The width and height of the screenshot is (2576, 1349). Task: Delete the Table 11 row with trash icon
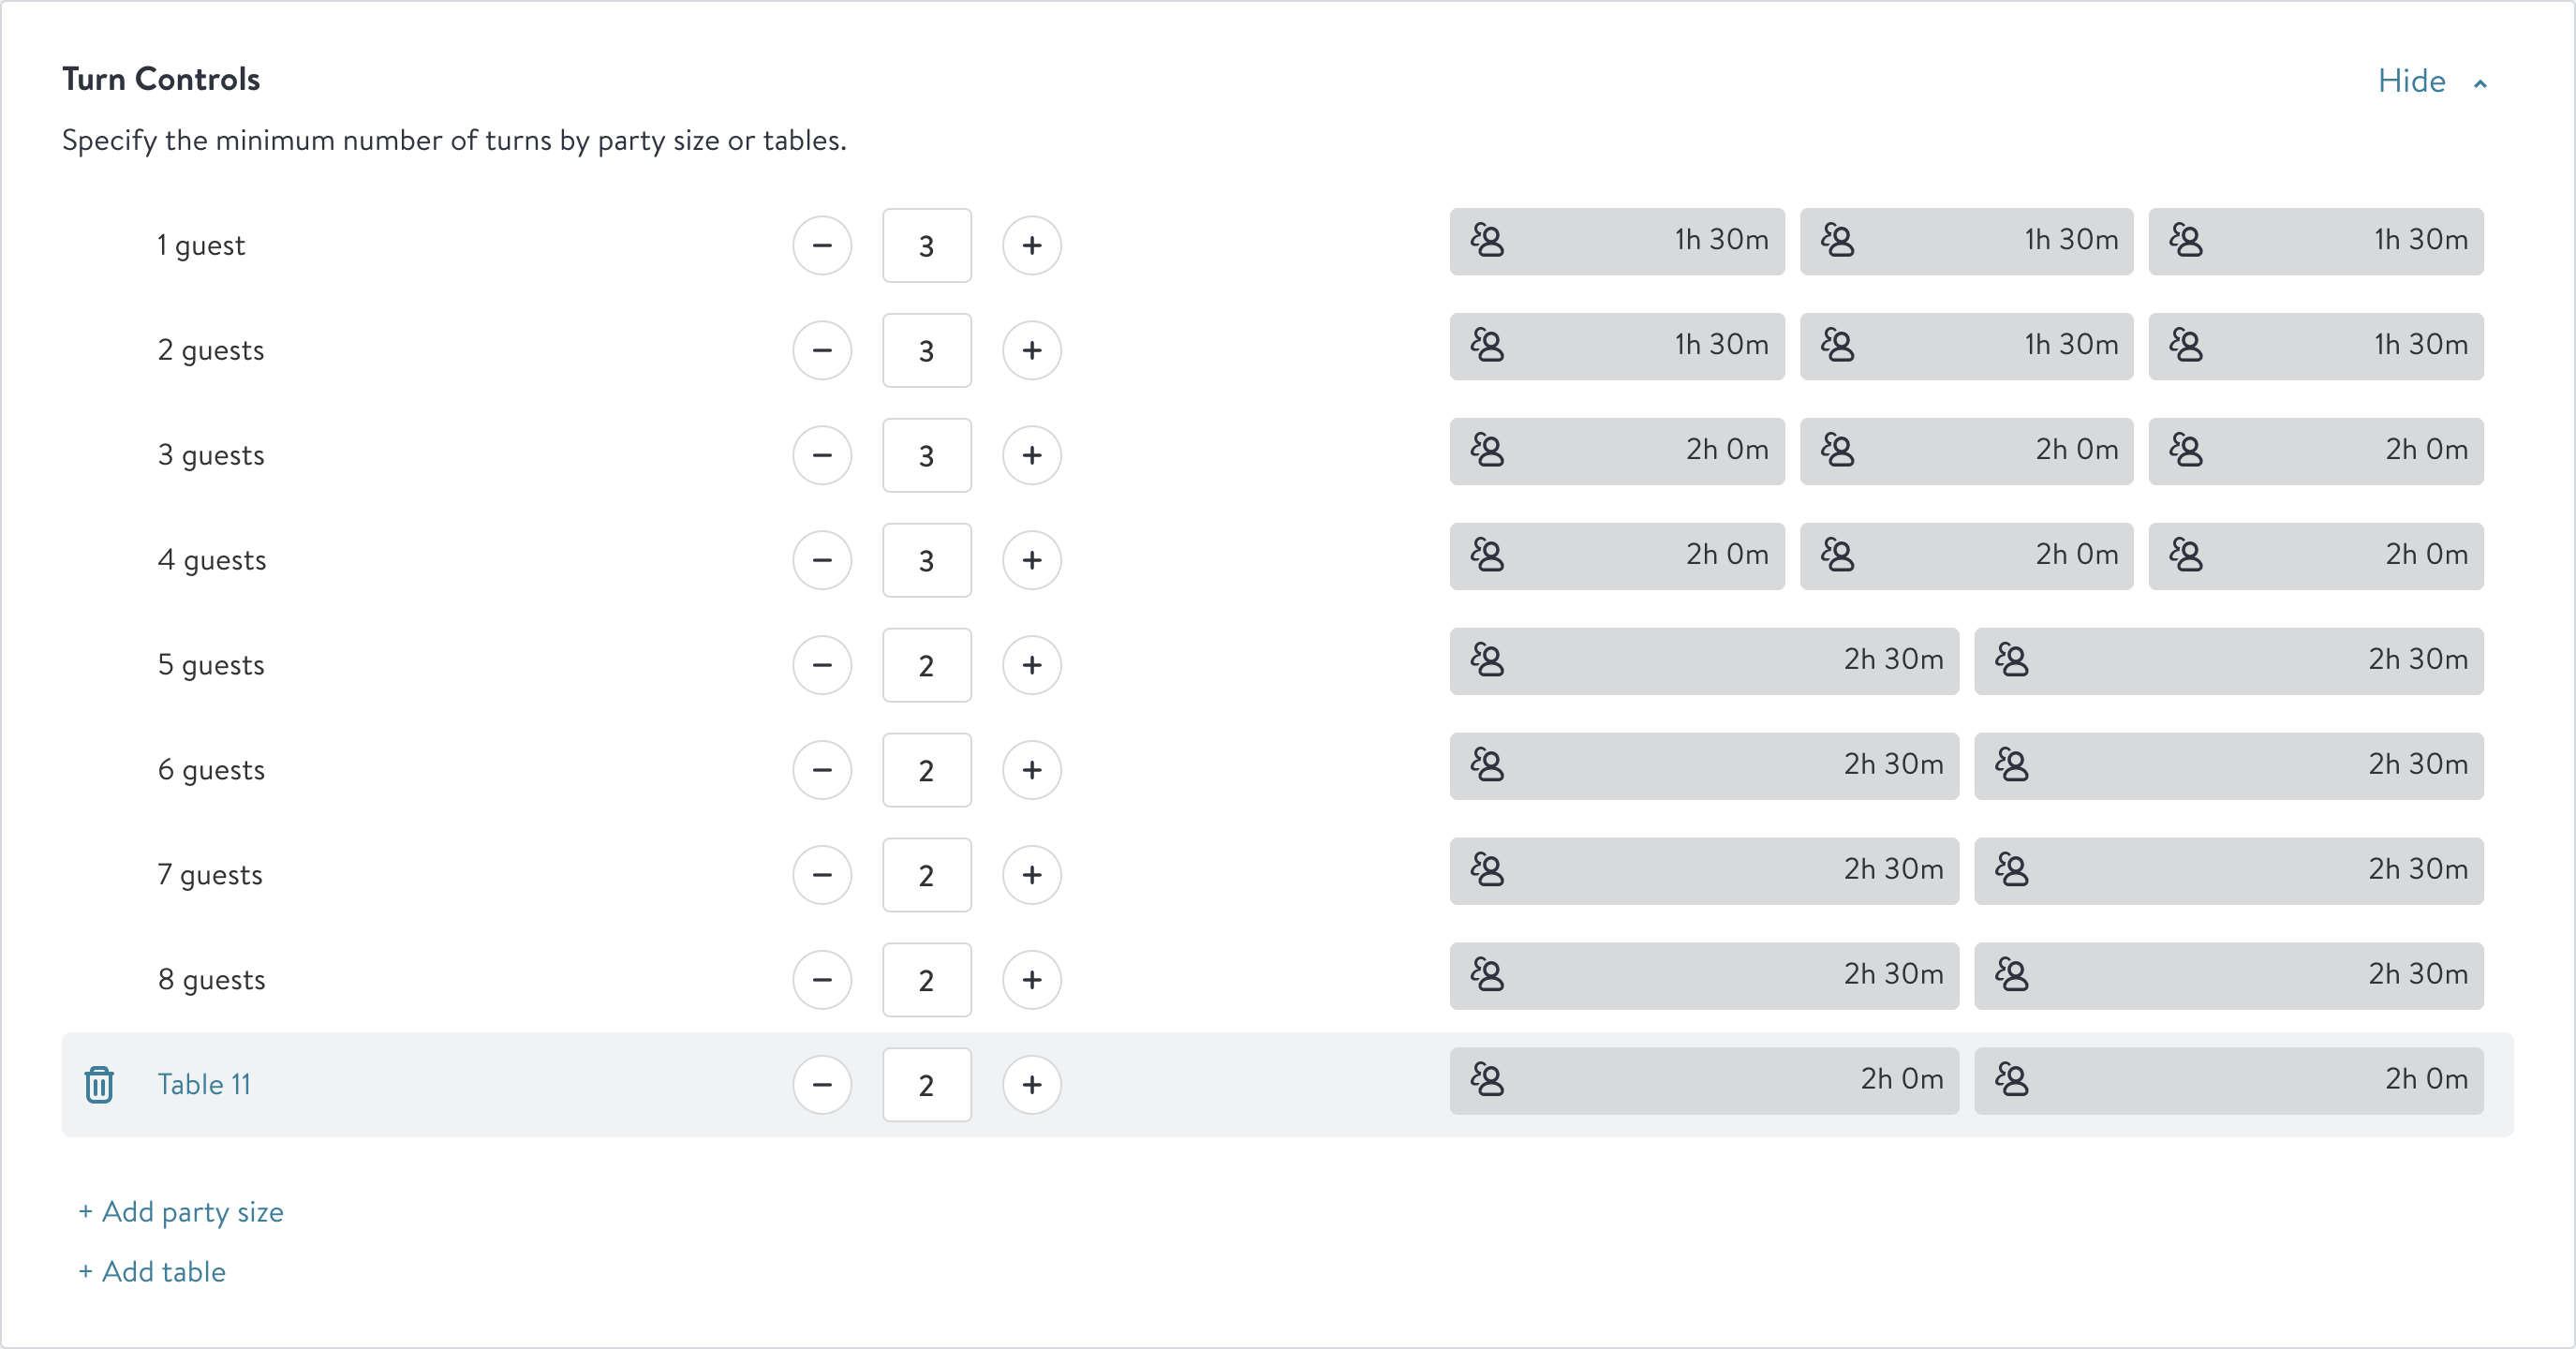(x=99, y=1084)
